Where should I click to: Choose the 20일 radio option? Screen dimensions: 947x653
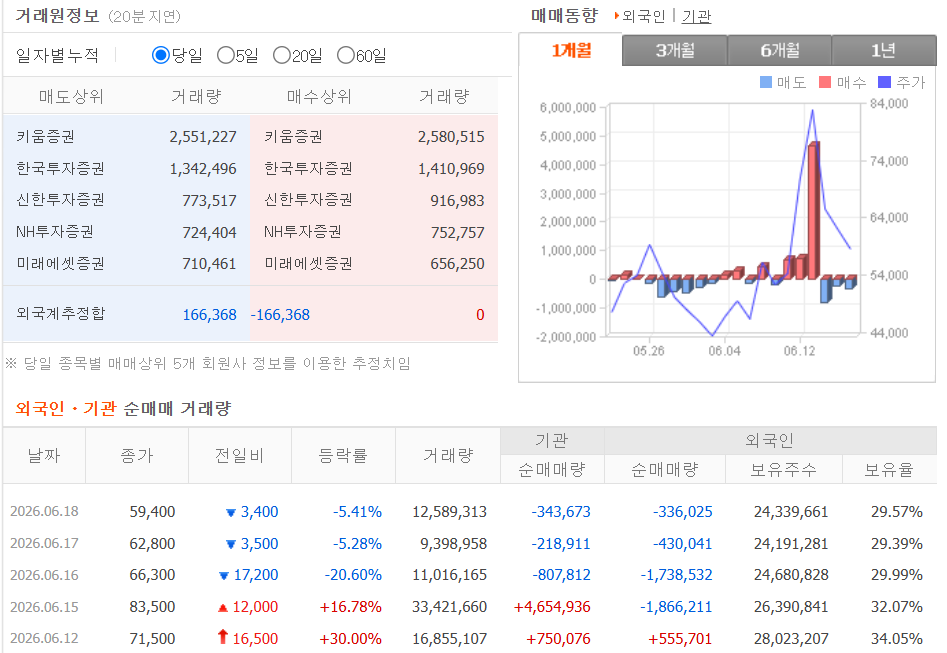(281, 56)
